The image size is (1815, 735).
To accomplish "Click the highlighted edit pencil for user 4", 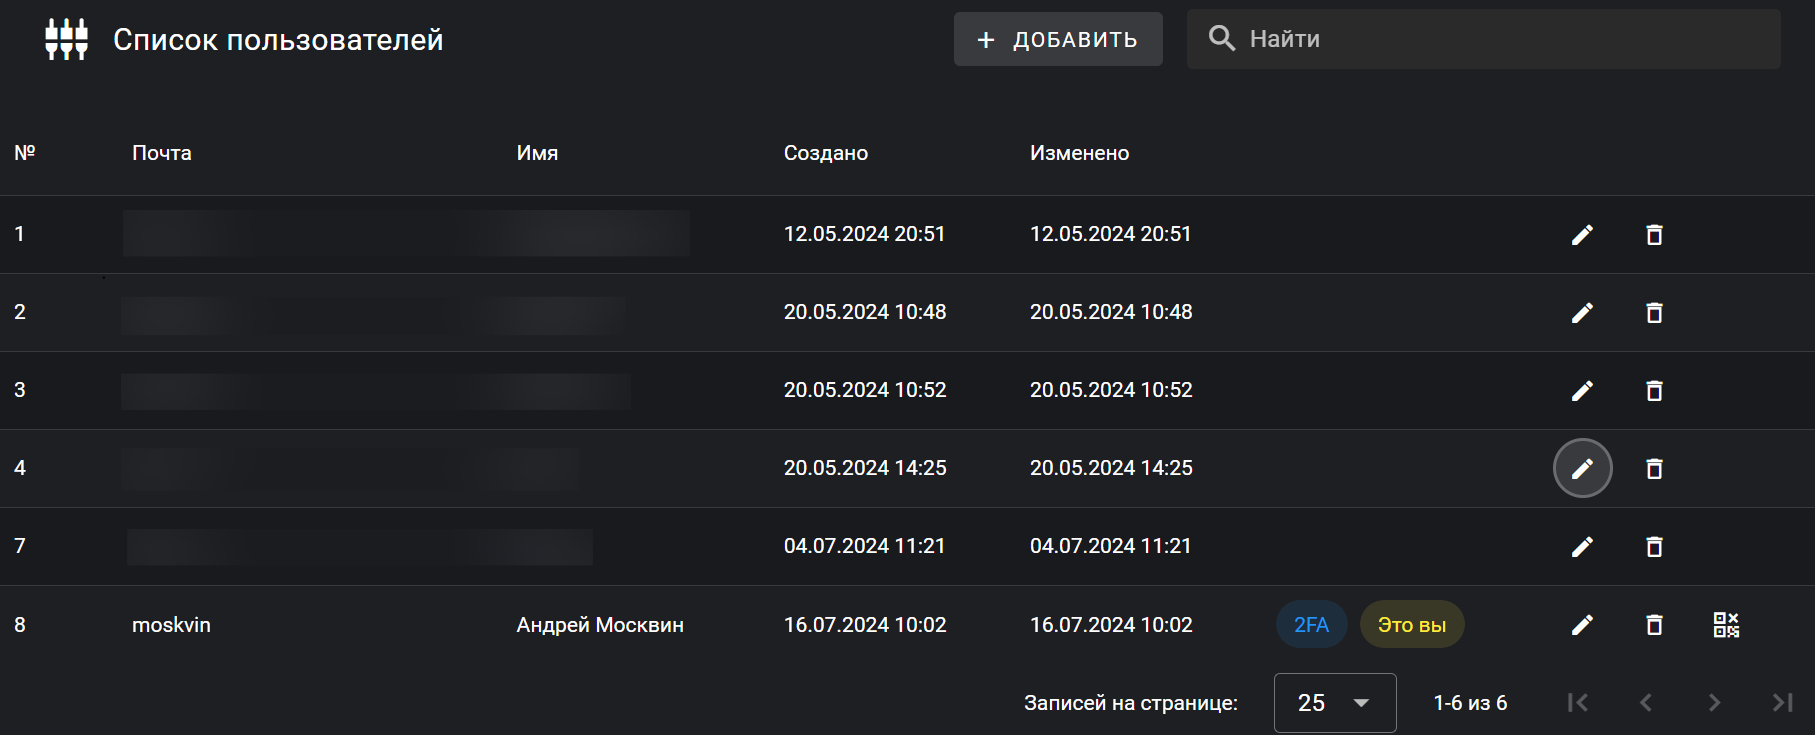I will tap(1582, 468).
